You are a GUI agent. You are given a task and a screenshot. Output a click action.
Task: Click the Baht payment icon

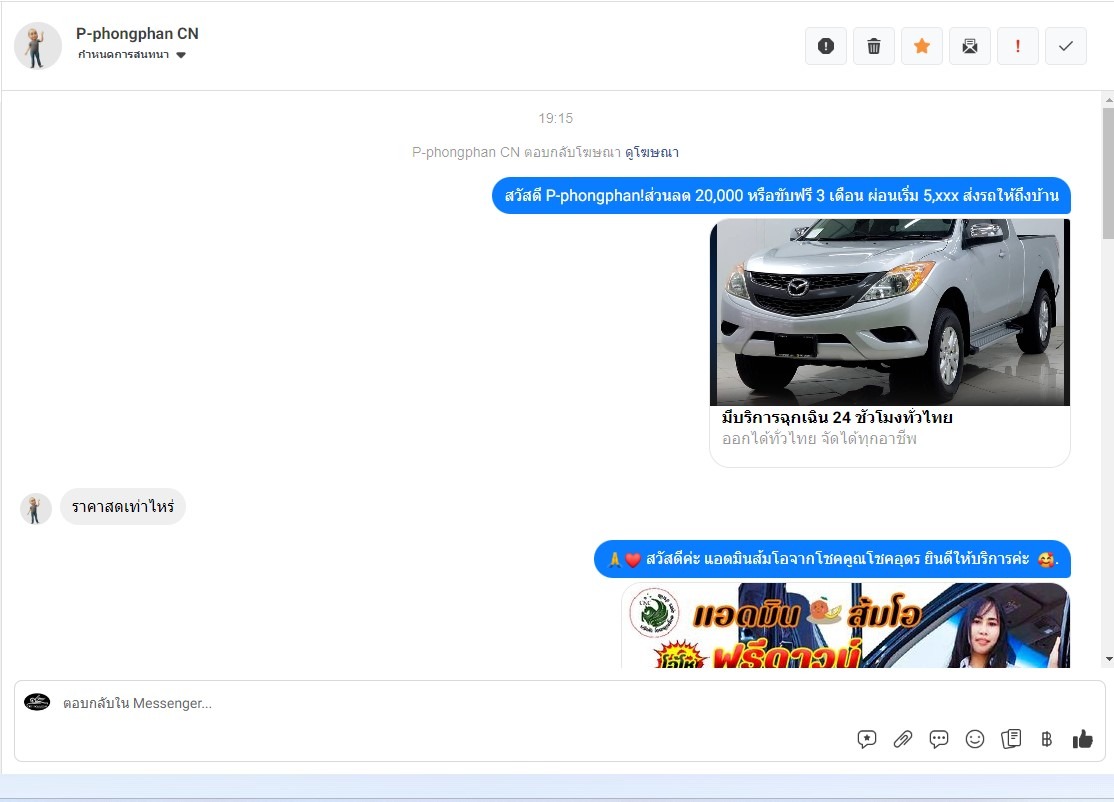pyautogui.click(x=1047, y=739)
